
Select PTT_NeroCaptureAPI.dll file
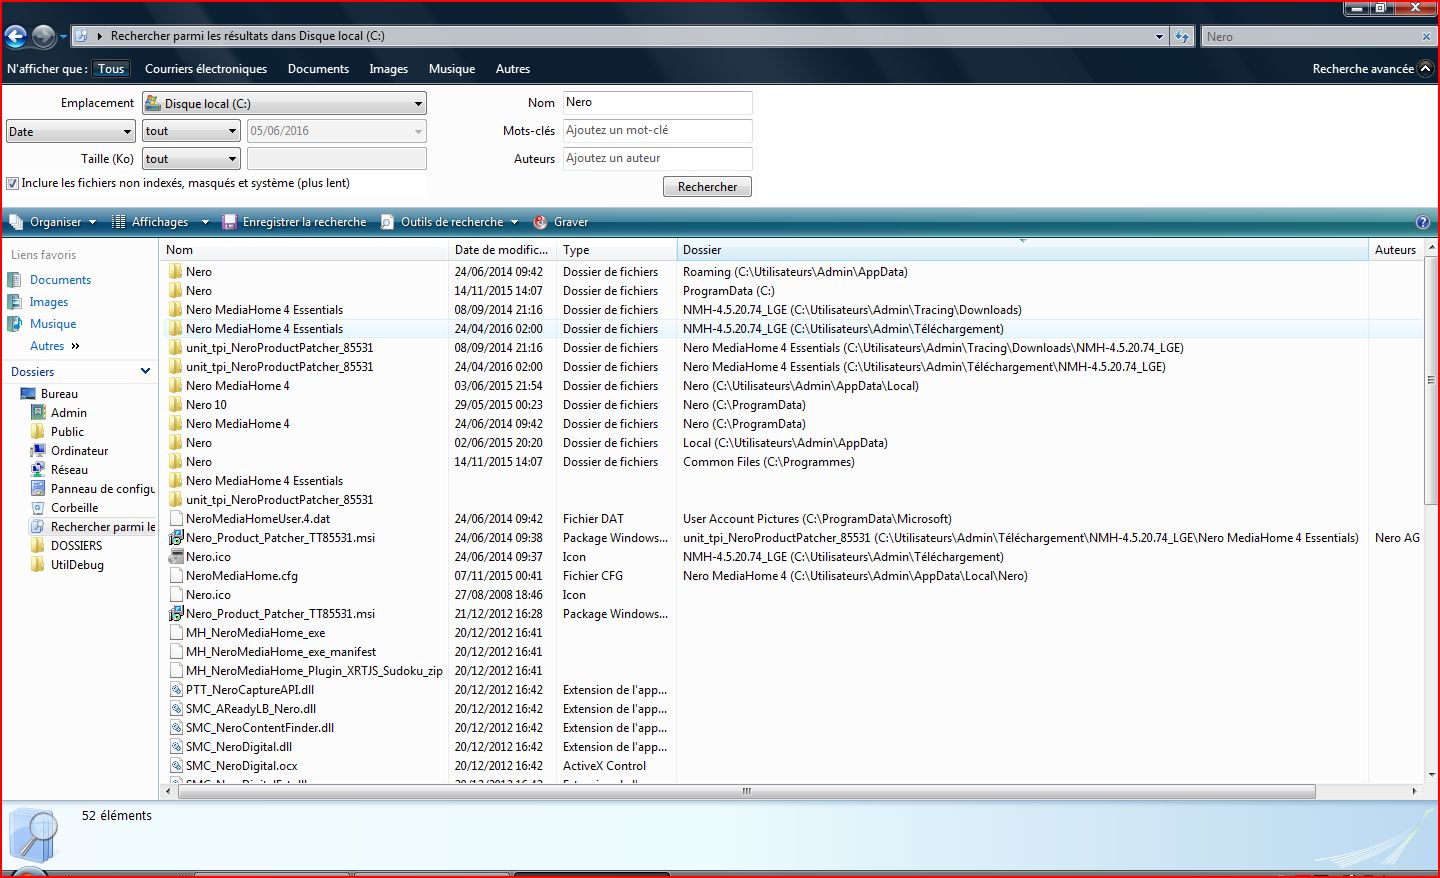(x=250, y=690)
